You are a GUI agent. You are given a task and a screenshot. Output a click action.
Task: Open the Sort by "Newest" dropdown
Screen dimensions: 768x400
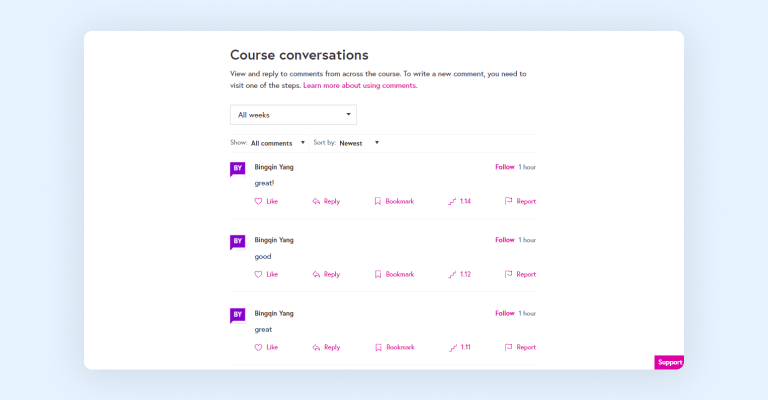[x=359, y=143]
